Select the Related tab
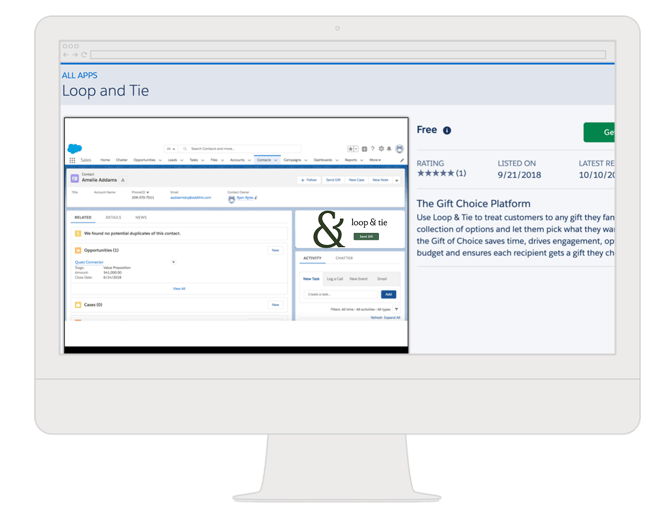Image resolution: width=670 pixels, height=520 pixels. (83, 217)
